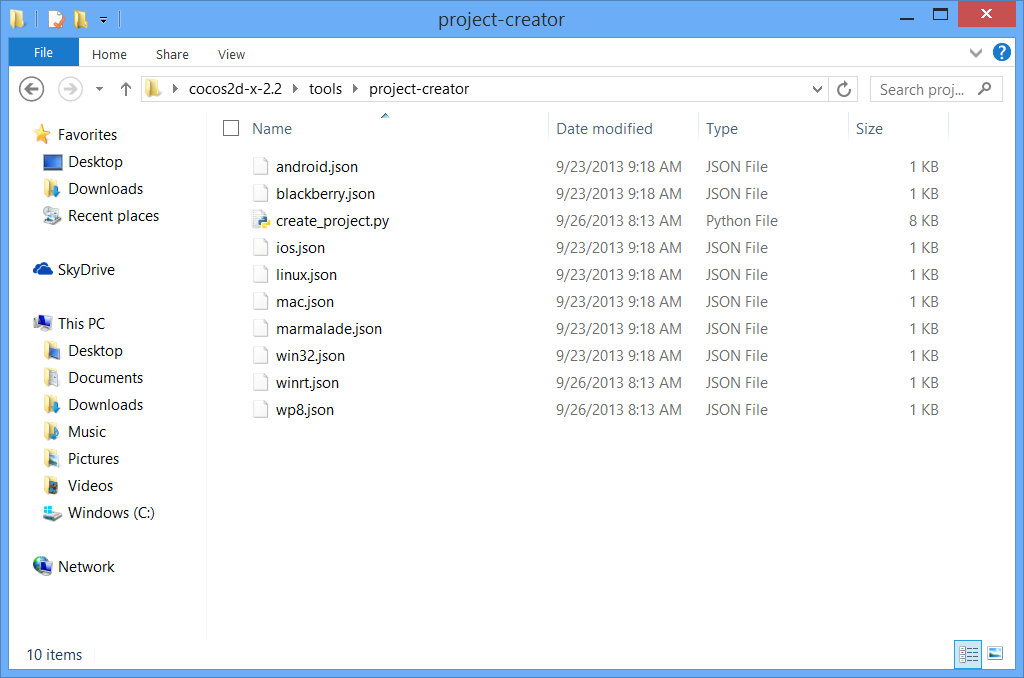
Task: Switch to Details view in status bar
Action: 968,654
